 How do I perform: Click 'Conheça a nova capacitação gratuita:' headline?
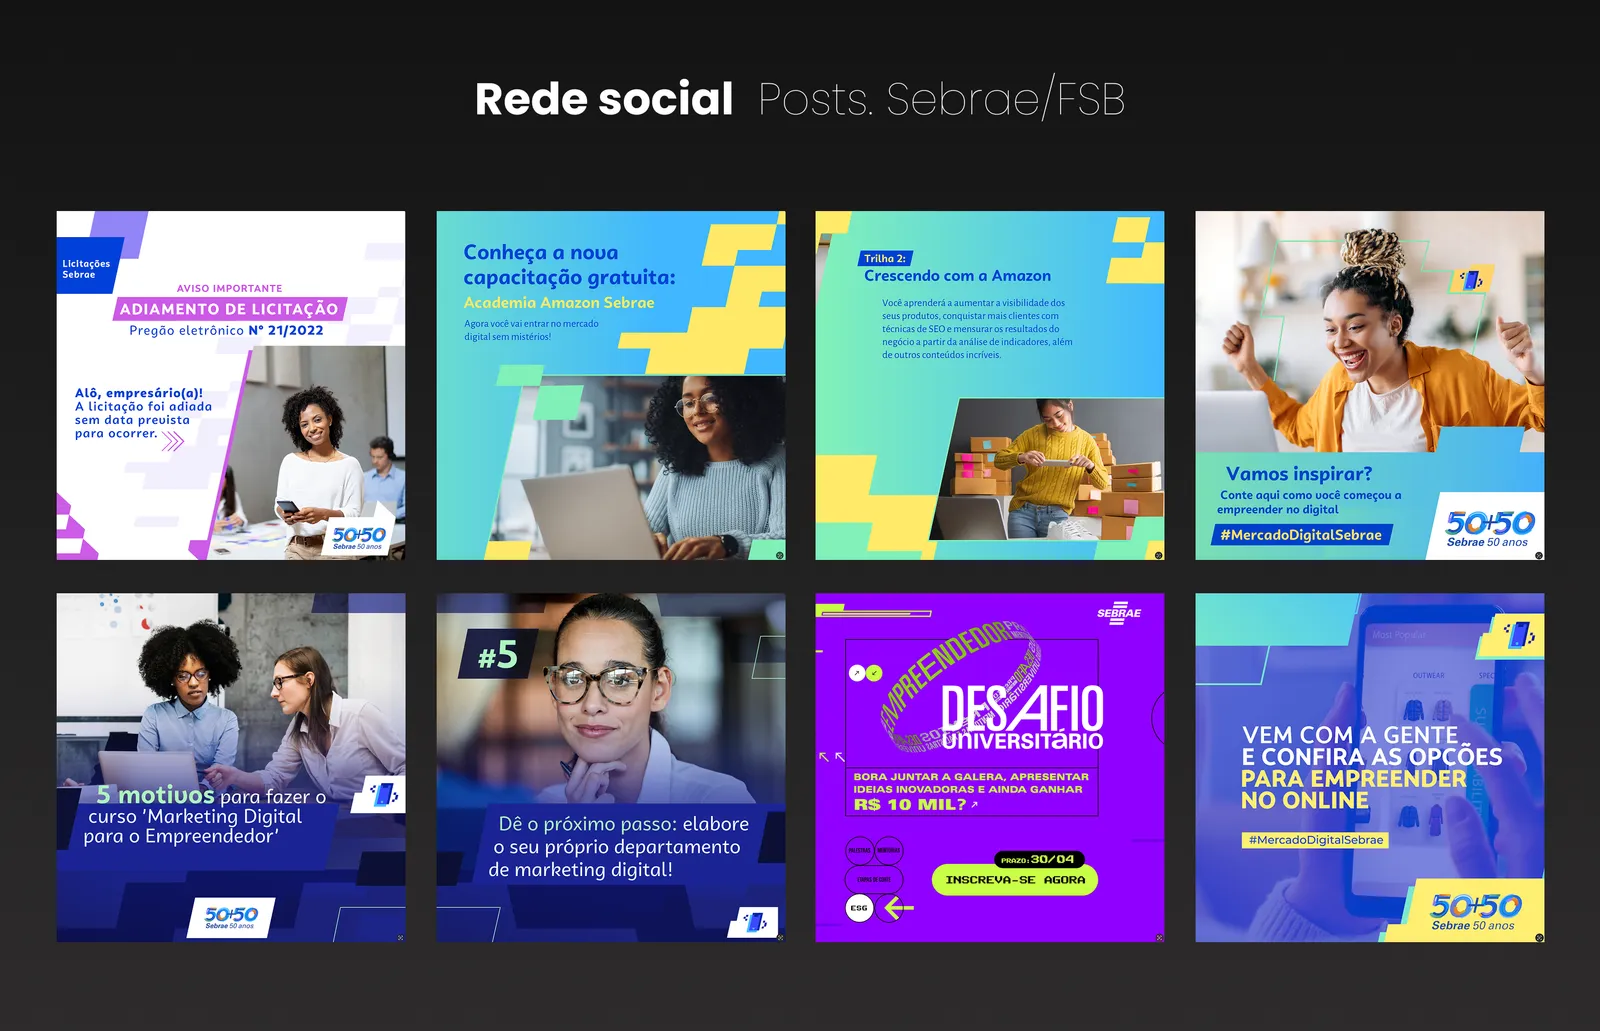point(569,265)
